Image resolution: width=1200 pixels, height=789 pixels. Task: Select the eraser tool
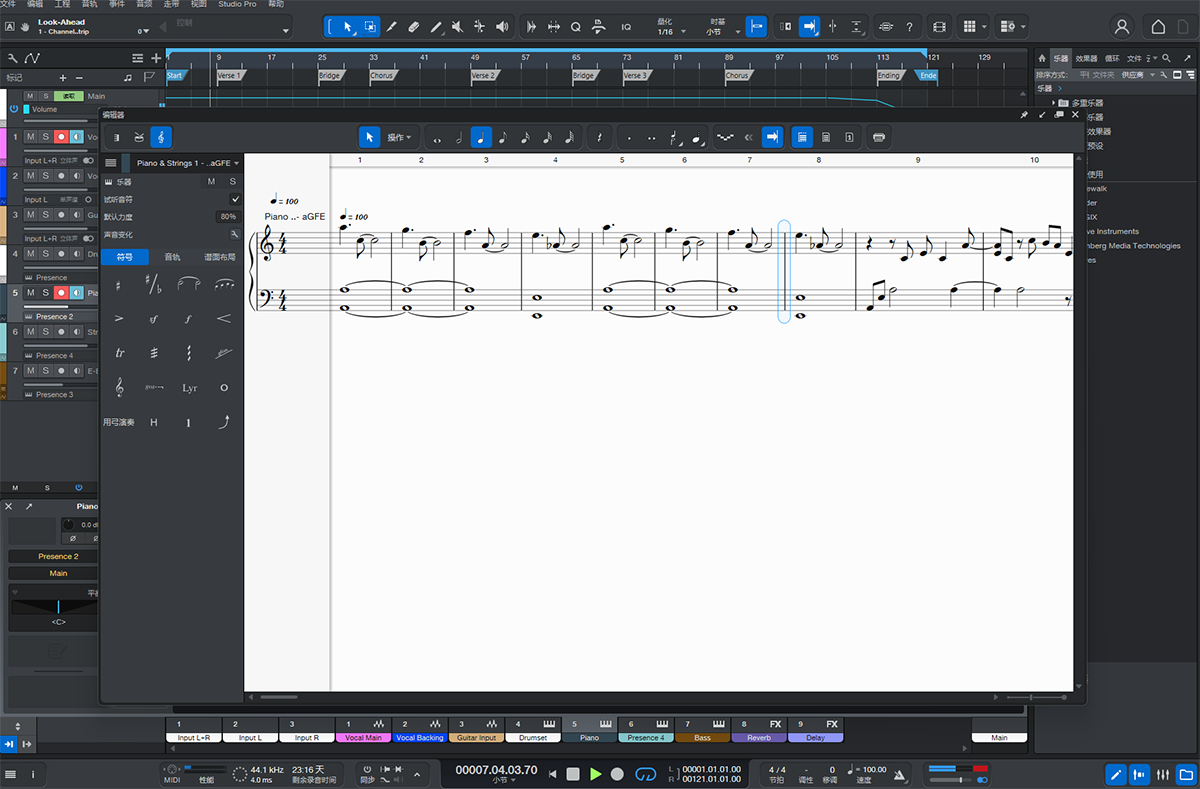click(414, 26)
